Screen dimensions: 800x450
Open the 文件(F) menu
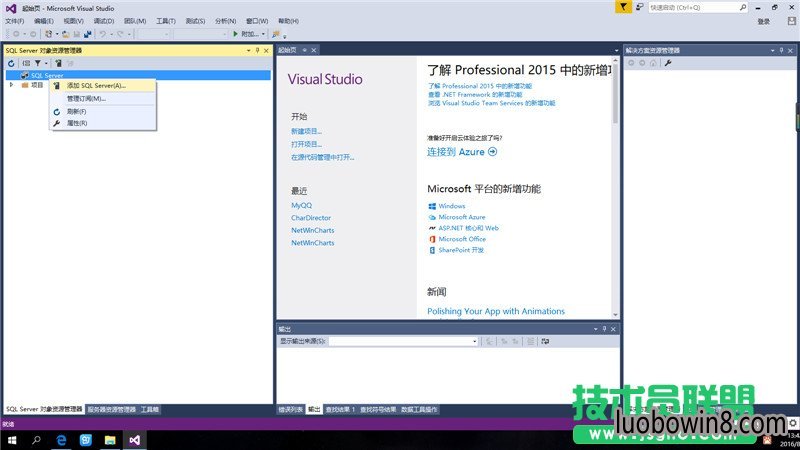pos(14,21)
